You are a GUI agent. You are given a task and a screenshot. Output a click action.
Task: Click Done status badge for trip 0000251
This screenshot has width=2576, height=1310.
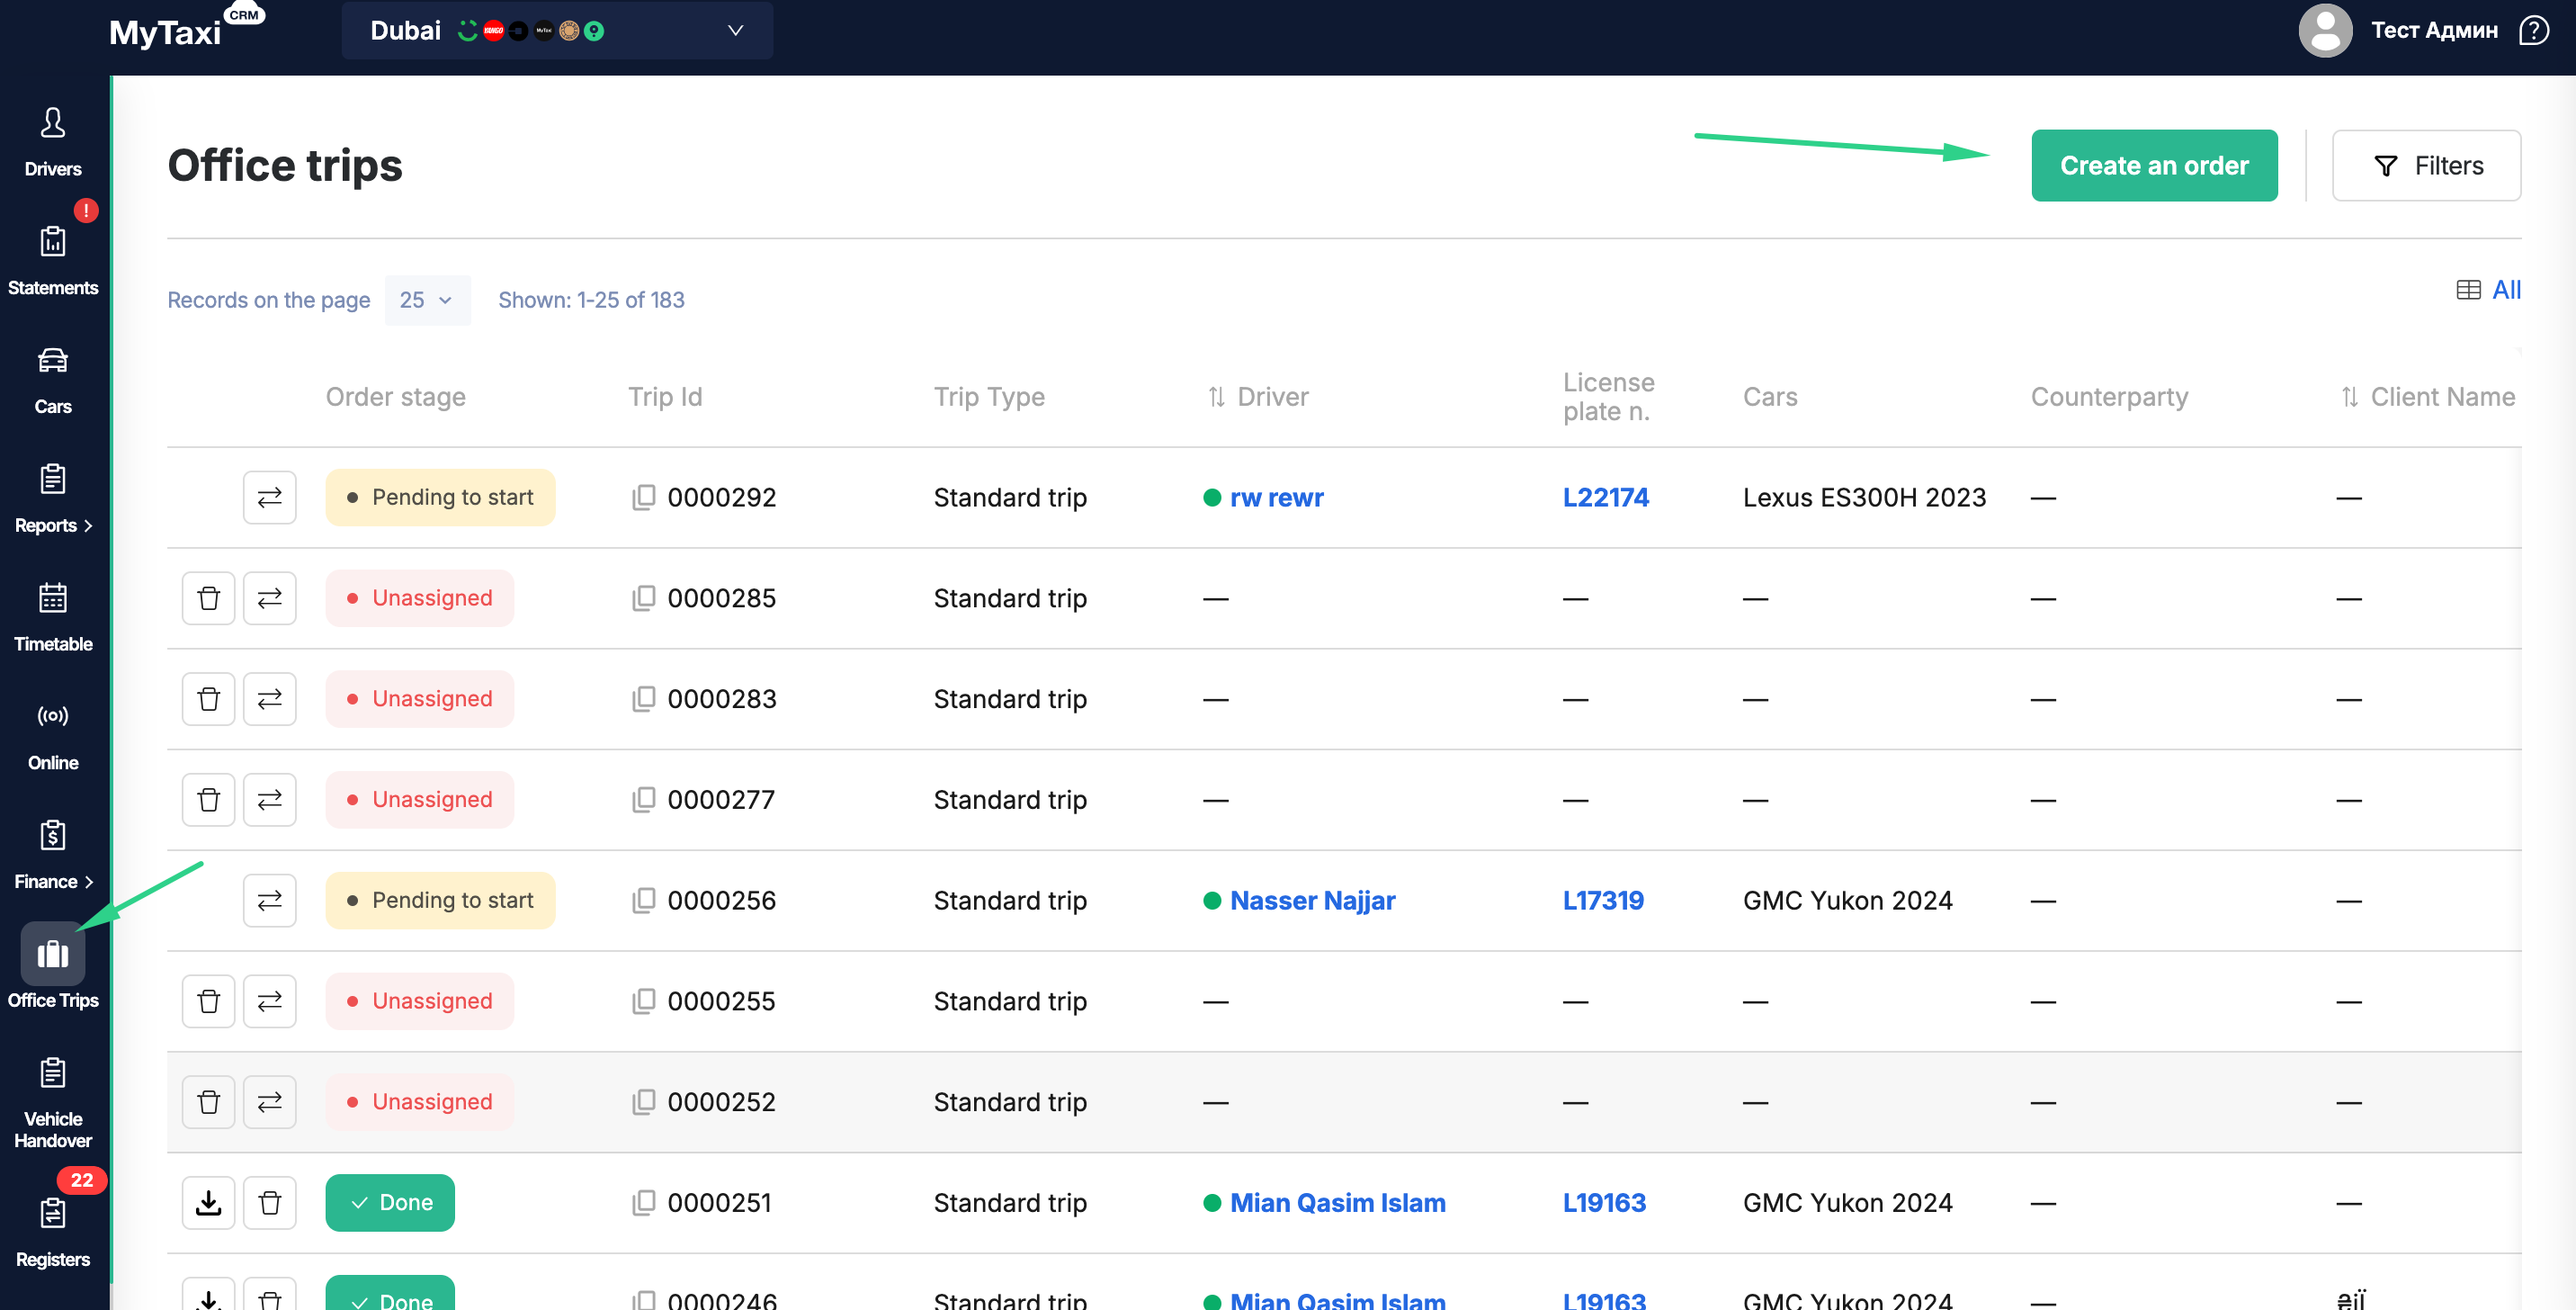click(x=390, y=1203)
